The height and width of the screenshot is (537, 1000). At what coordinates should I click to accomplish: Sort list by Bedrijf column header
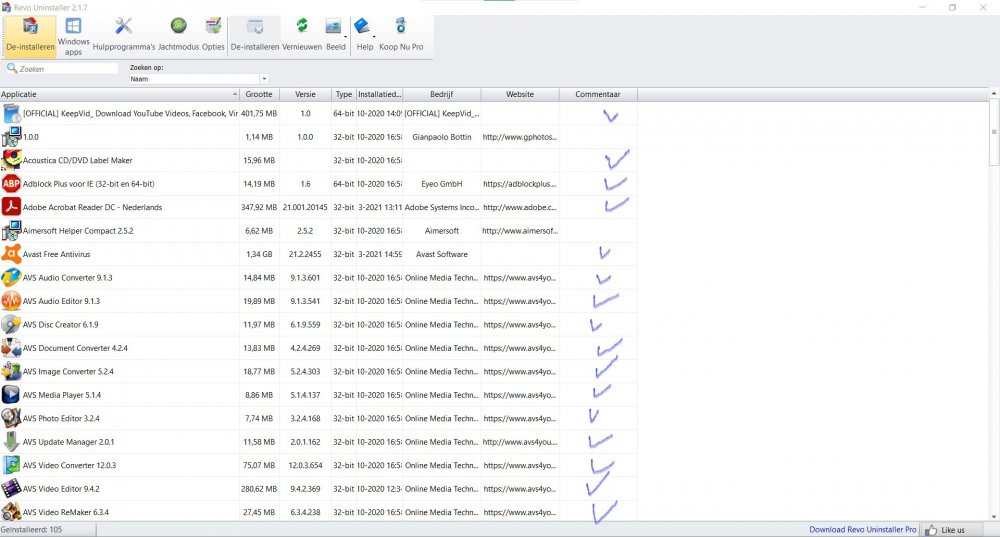pos(441,94)
